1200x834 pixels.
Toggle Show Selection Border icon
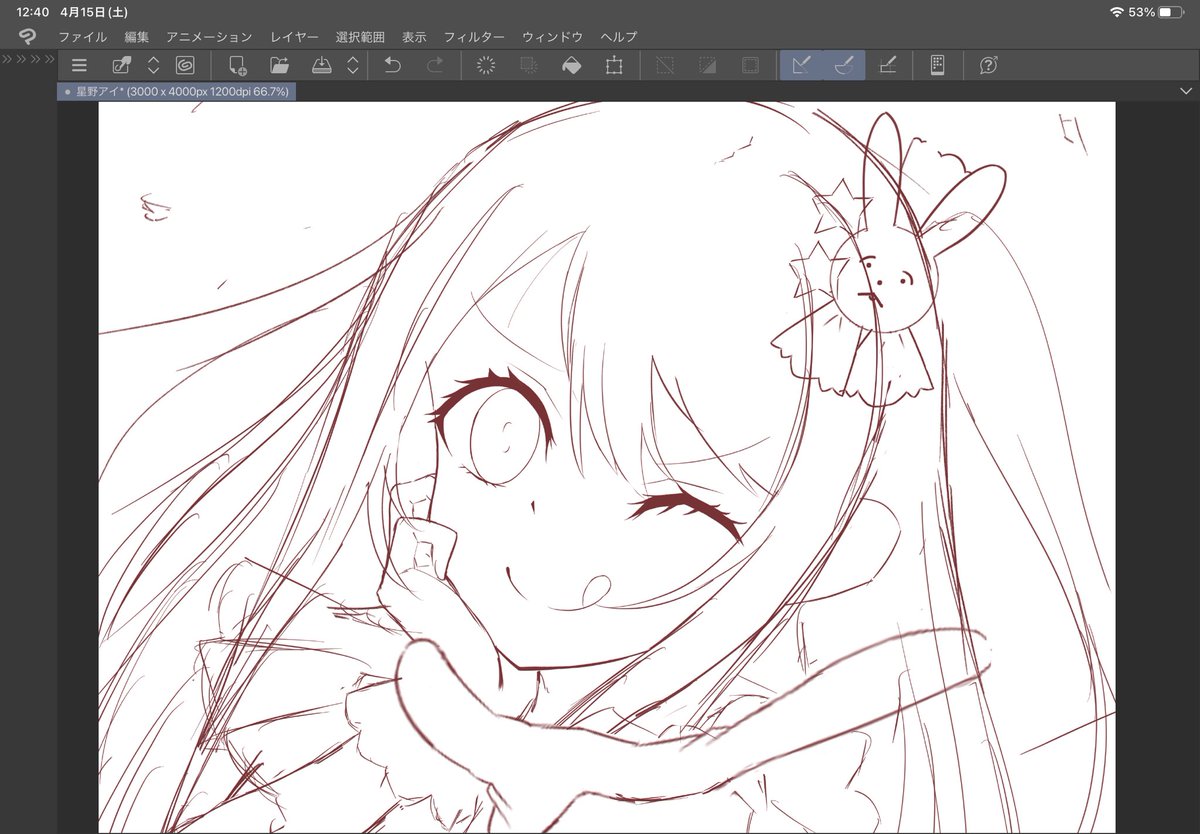click(750, 66)
